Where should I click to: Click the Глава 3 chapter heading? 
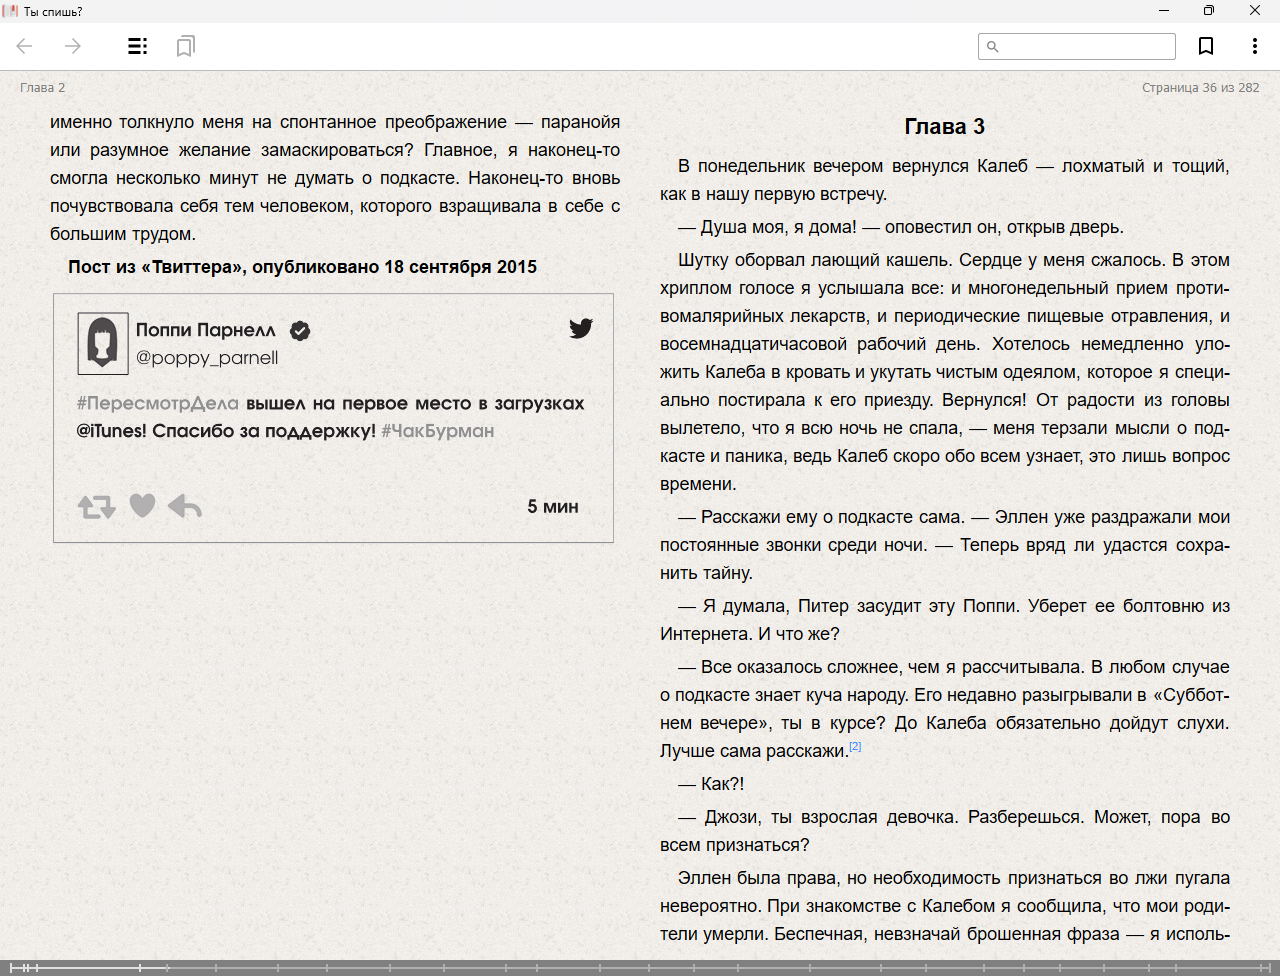point(944,126)
